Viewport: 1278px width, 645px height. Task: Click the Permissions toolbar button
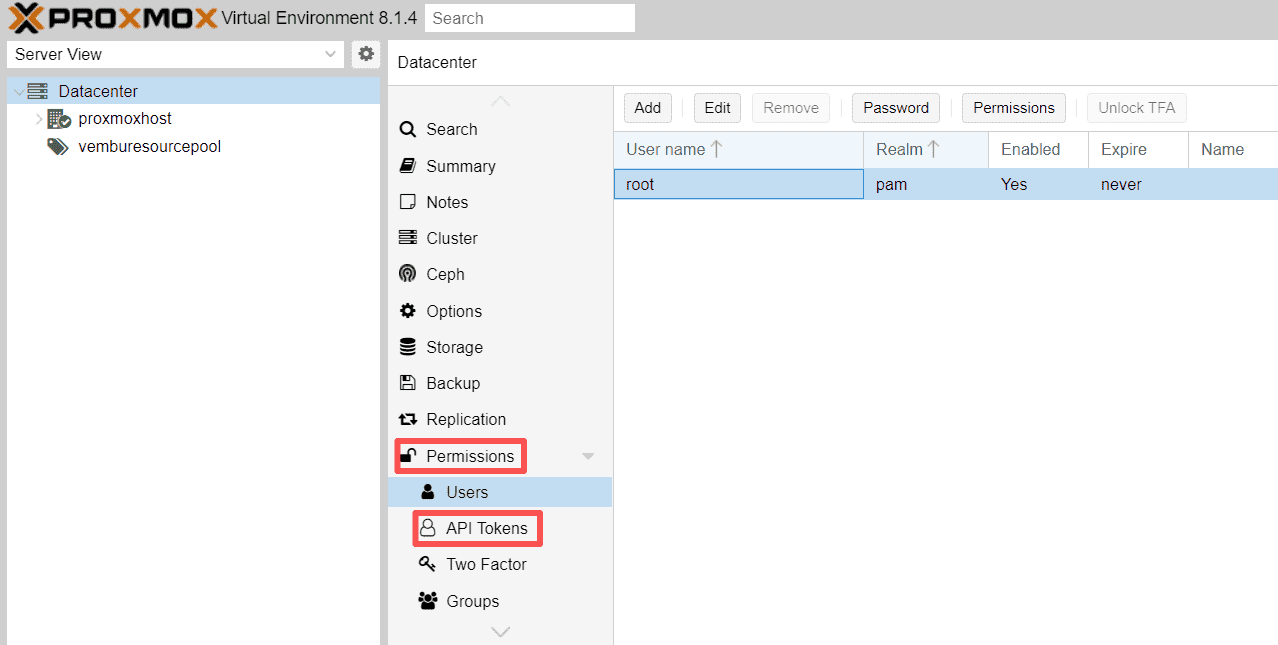point(1014,108)
